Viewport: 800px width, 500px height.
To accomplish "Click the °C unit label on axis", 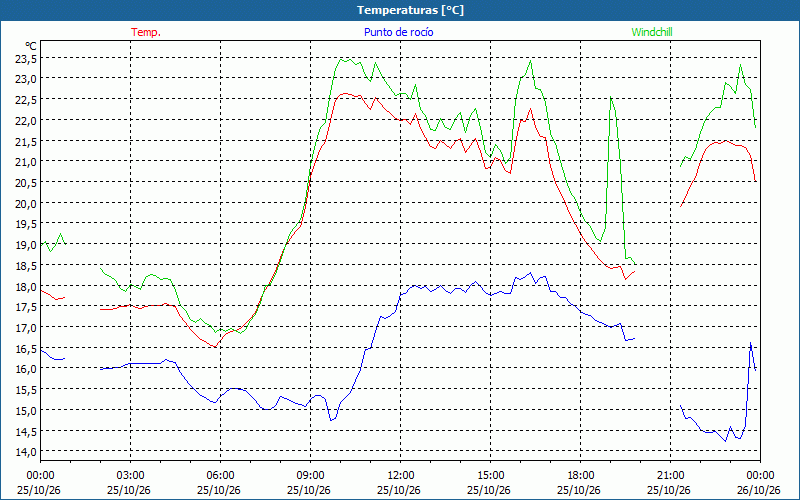I will [31, 46].
